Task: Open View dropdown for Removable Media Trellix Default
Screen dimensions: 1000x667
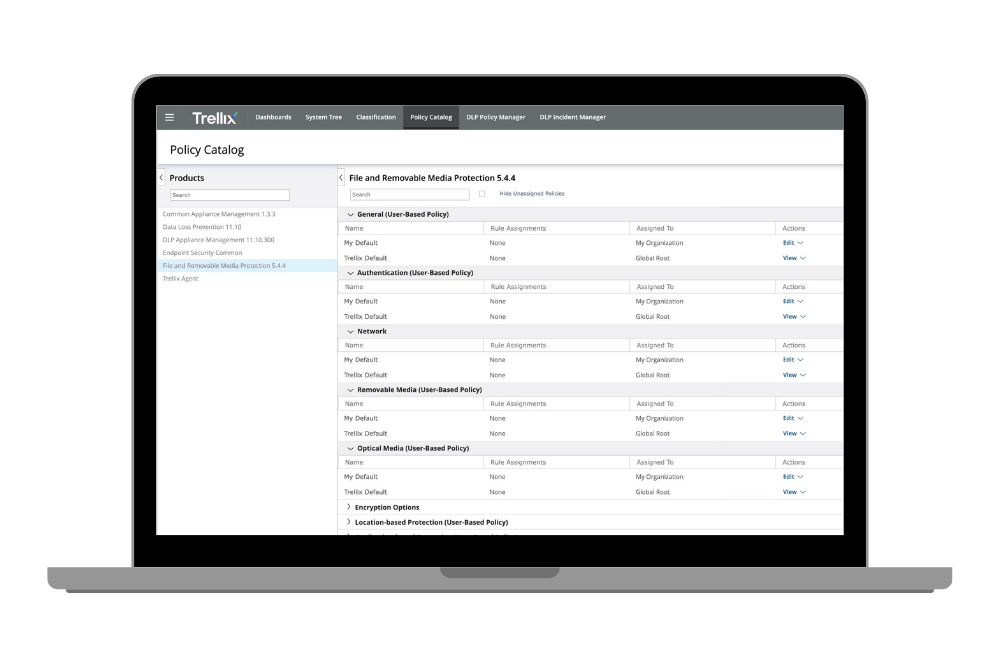Action: pyautogui.click(x=794, y=434)
